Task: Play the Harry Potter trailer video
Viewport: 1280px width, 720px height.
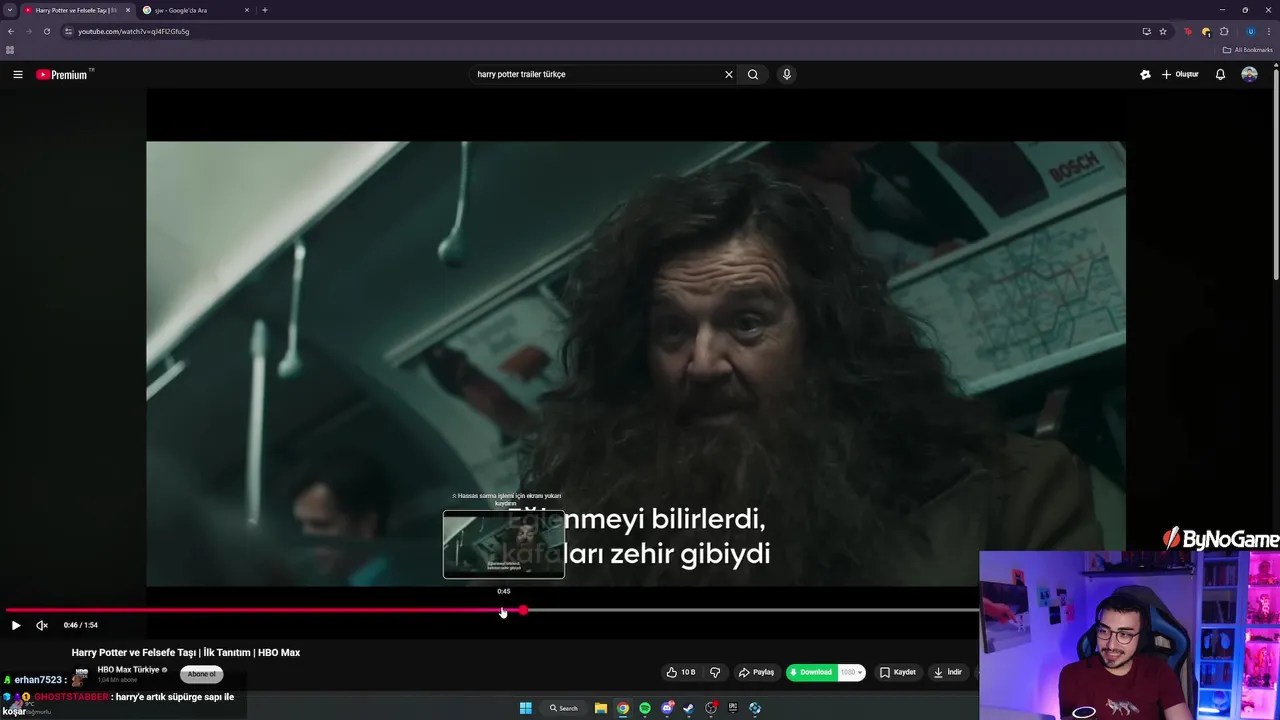Action: tap(16, 625)
